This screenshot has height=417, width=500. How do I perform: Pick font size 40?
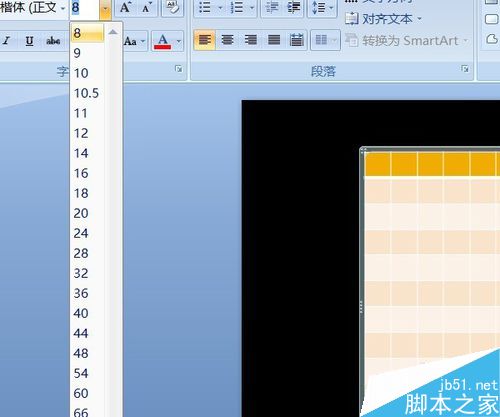87,313
